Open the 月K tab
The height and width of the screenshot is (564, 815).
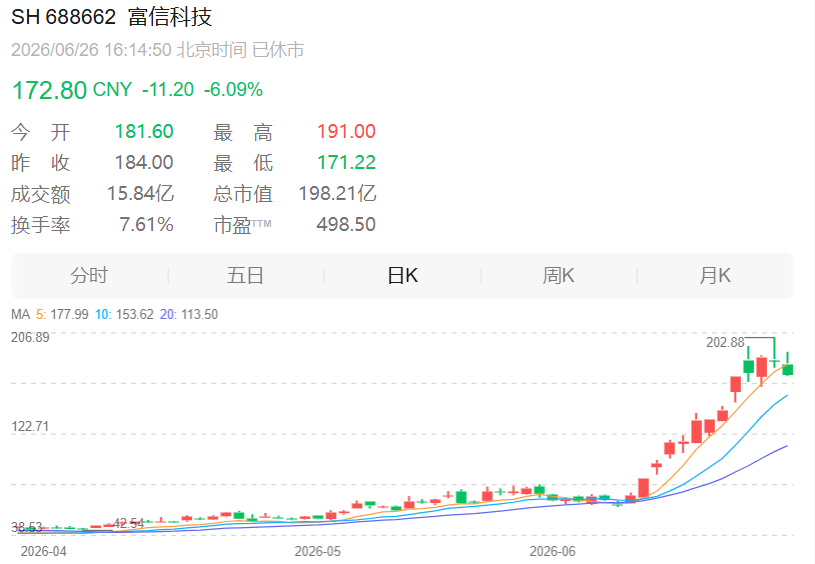click(x=715, y=276)
